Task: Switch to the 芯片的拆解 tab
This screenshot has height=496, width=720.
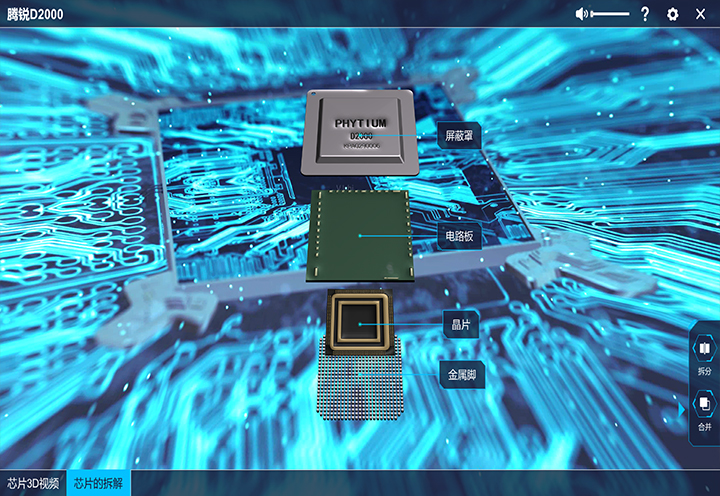Action: (98, 482)
